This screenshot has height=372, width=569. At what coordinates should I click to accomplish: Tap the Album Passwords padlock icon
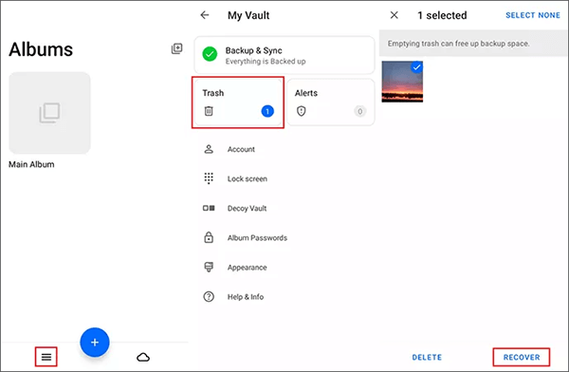pyautogui.click(x=209, y=237)
